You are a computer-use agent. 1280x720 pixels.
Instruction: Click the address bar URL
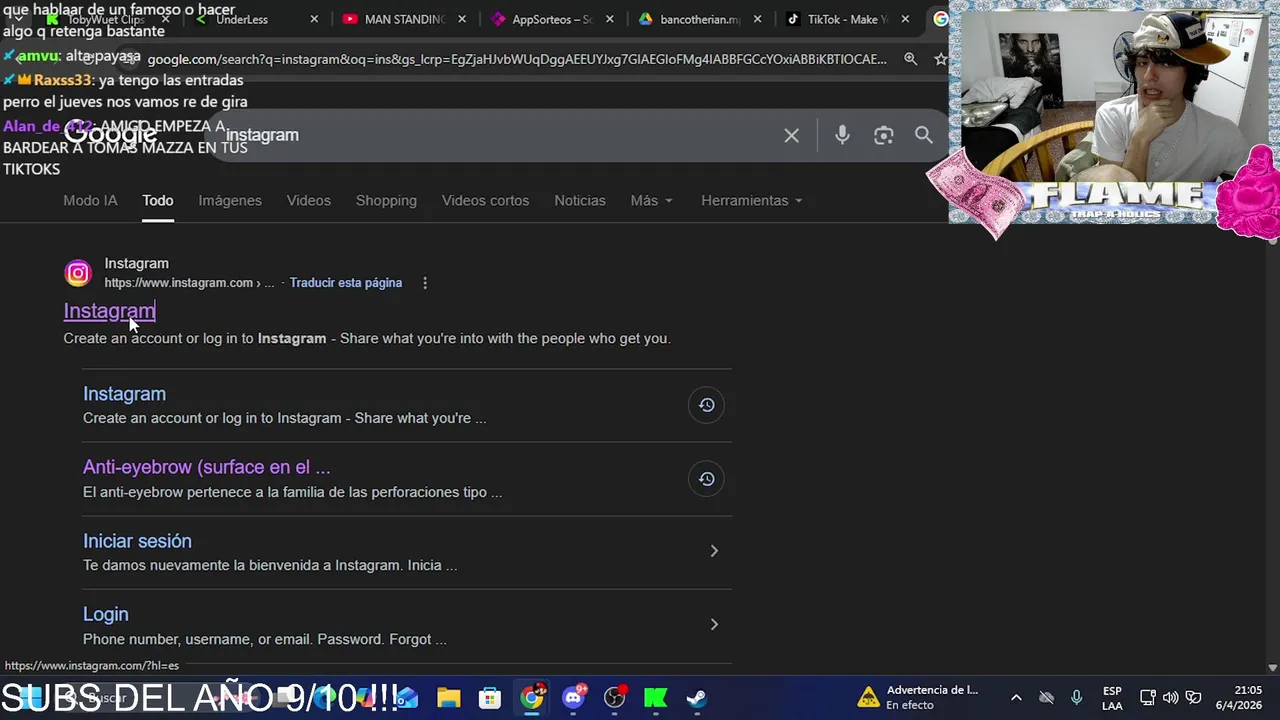(x=517, y=59)
